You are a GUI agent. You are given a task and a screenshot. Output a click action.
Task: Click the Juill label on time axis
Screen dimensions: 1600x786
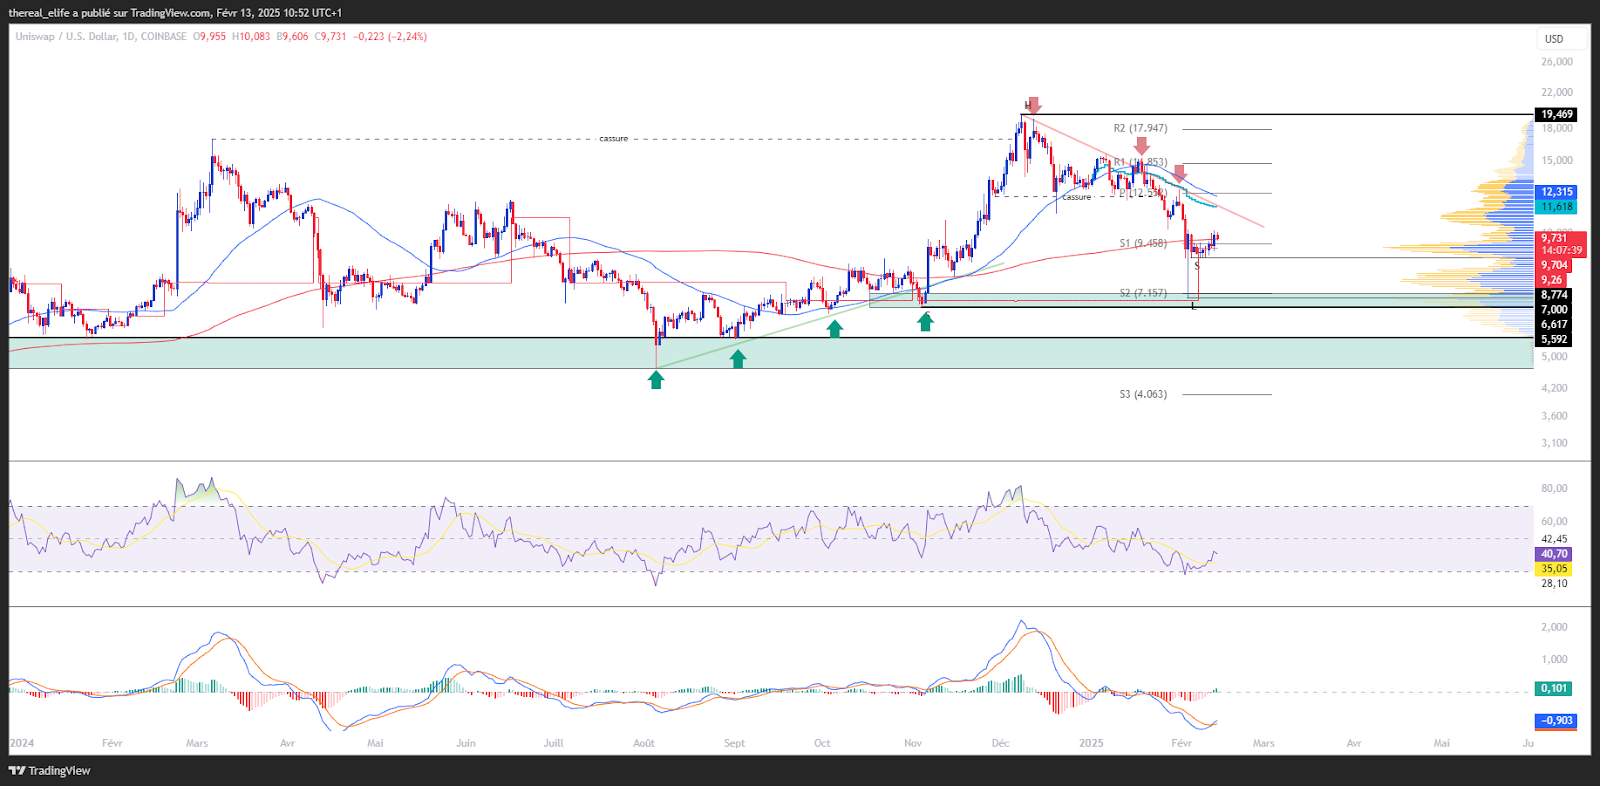coord(554,744)
